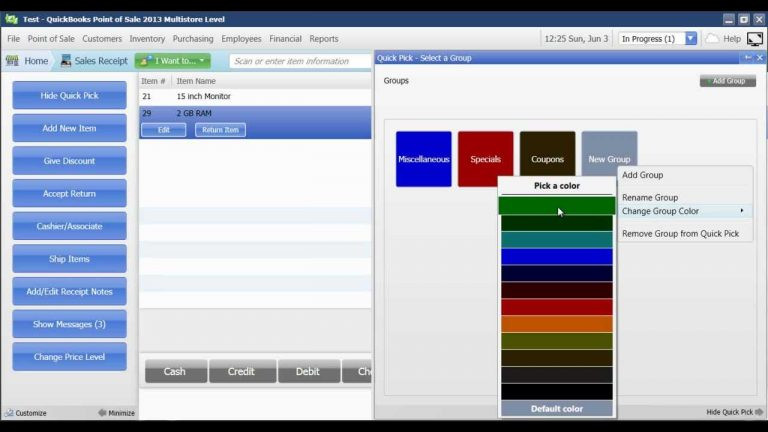Screen dimensions: 768x432
Task: Click the Ship Items button
Action: 70,259
